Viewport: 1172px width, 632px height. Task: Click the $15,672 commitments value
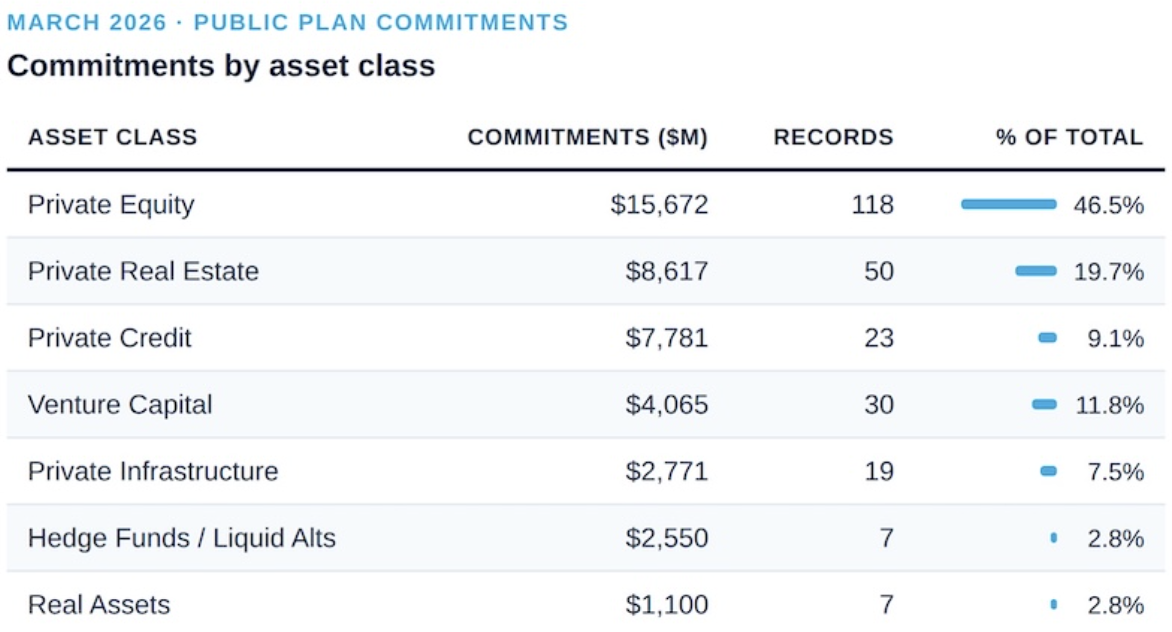(659, 205)
